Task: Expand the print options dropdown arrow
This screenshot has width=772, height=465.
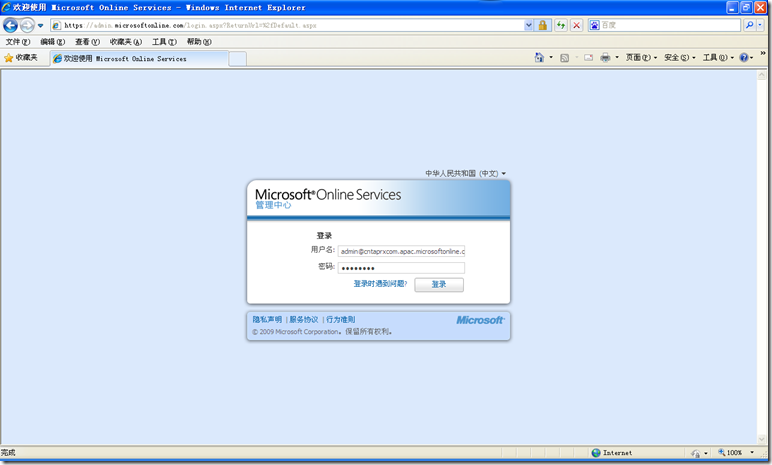Action: (x=617, y=58)
